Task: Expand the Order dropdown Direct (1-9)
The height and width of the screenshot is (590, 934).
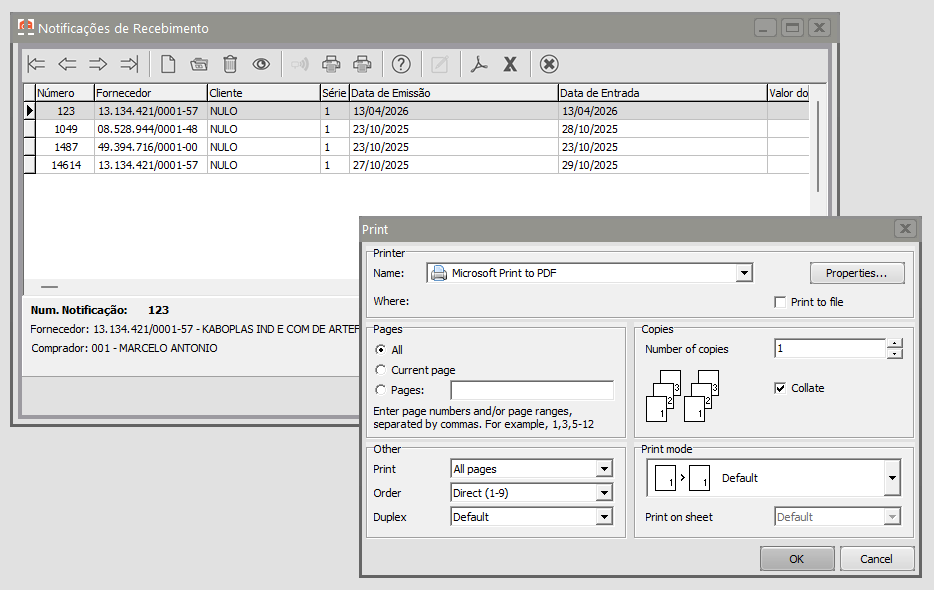Action: click(x=604, y=493)
